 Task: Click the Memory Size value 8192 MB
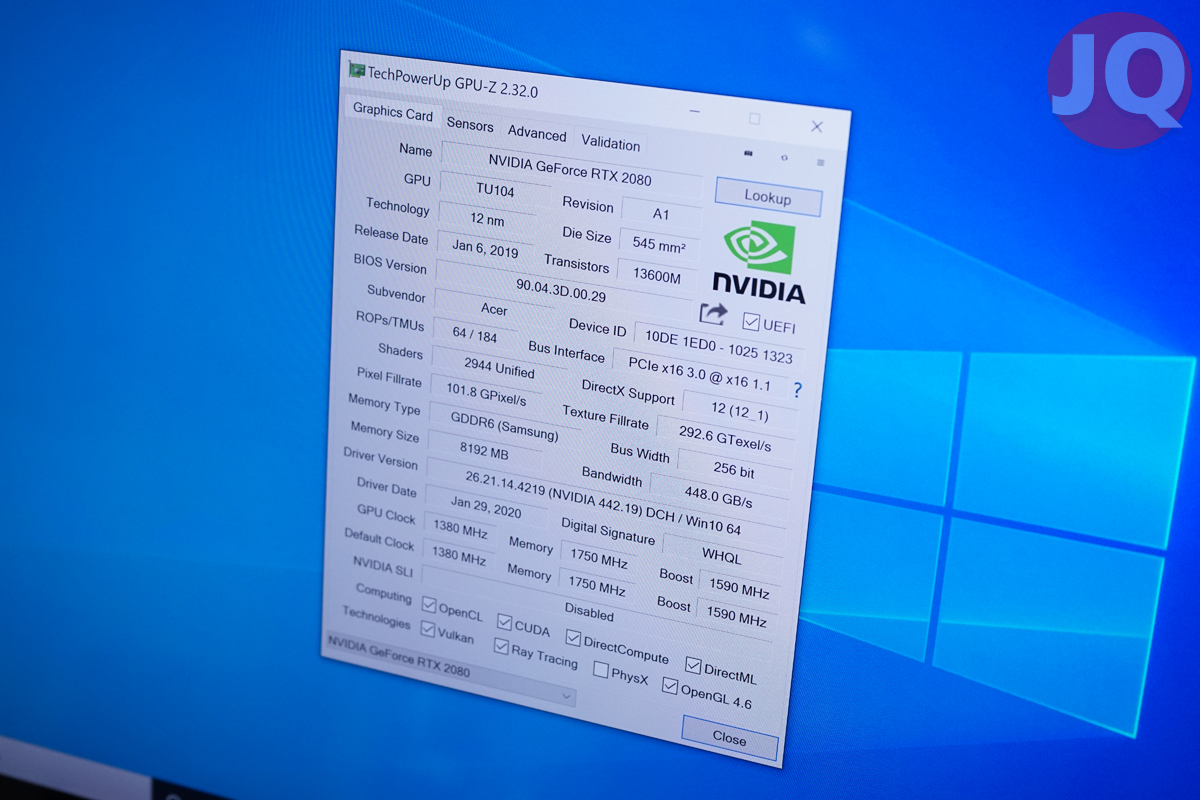point(484,451)
